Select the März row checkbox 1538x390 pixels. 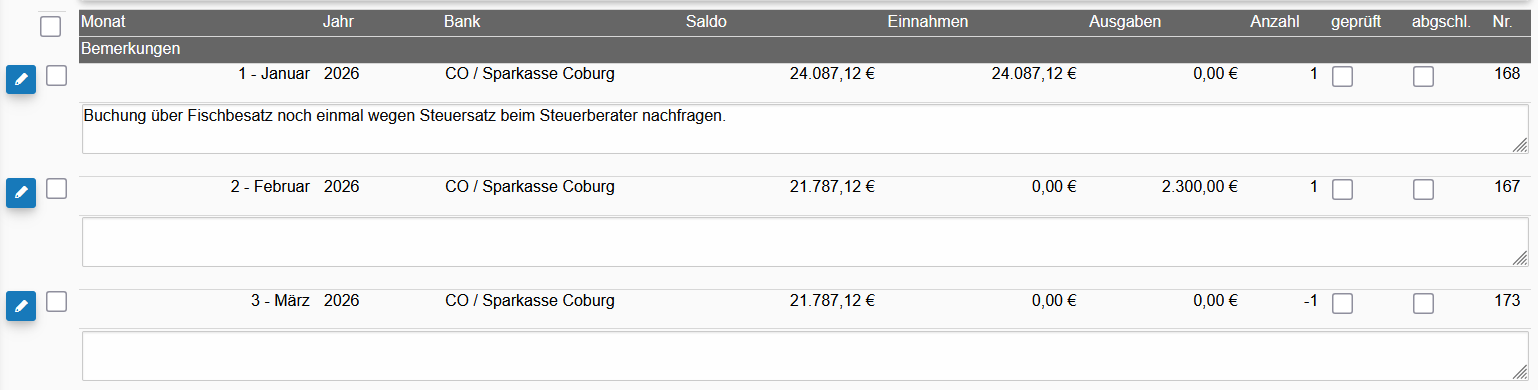(56, 301)
